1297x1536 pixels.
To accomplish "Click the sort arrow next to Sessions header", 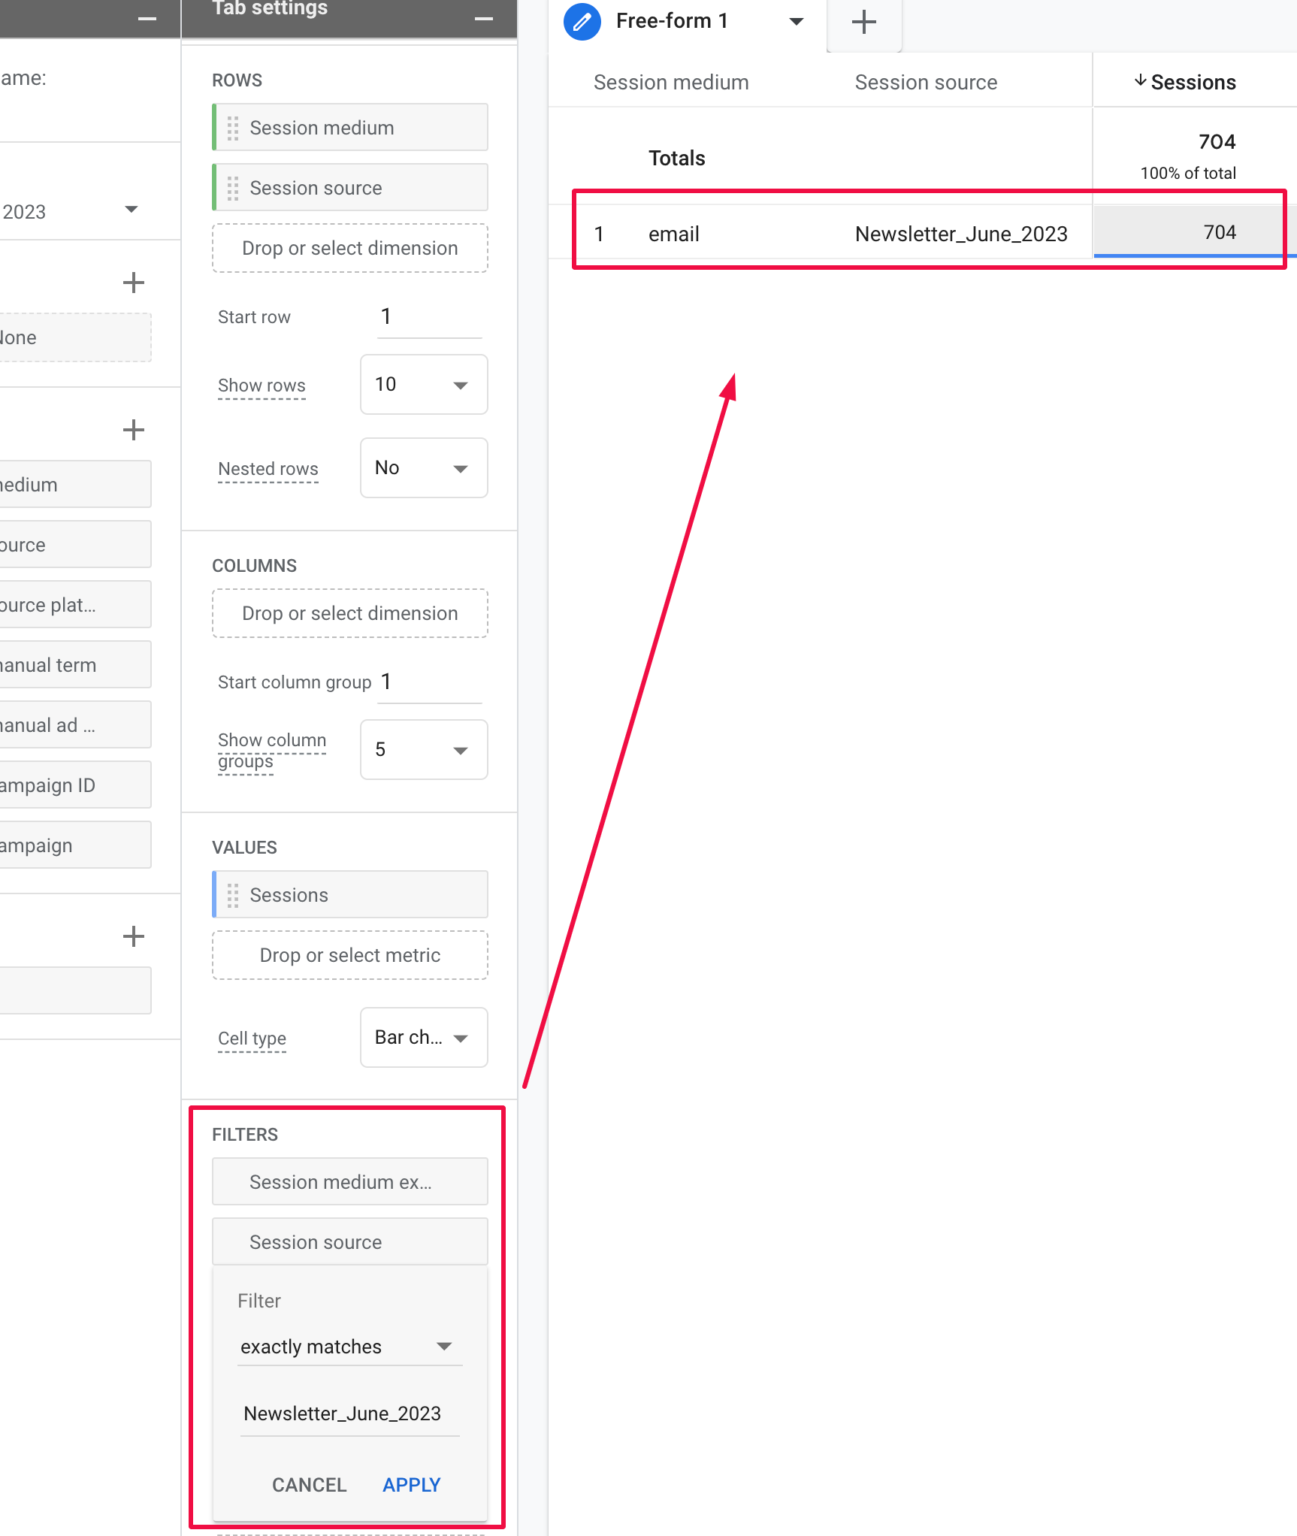I will pos(1139,81).
